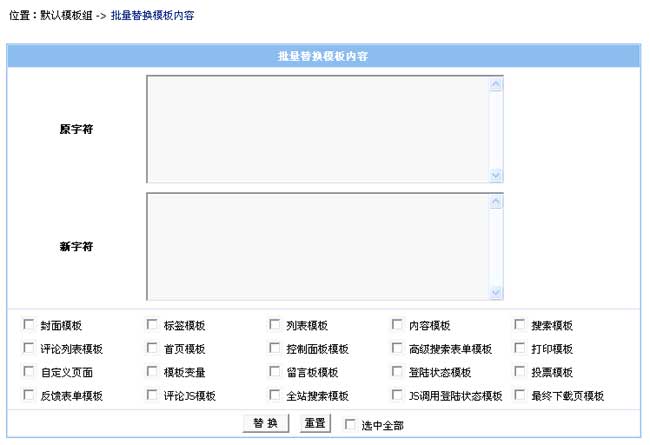650x445 pixels.
Task: Check the 封面模板 checkbox
Action: tap(28, 325)
